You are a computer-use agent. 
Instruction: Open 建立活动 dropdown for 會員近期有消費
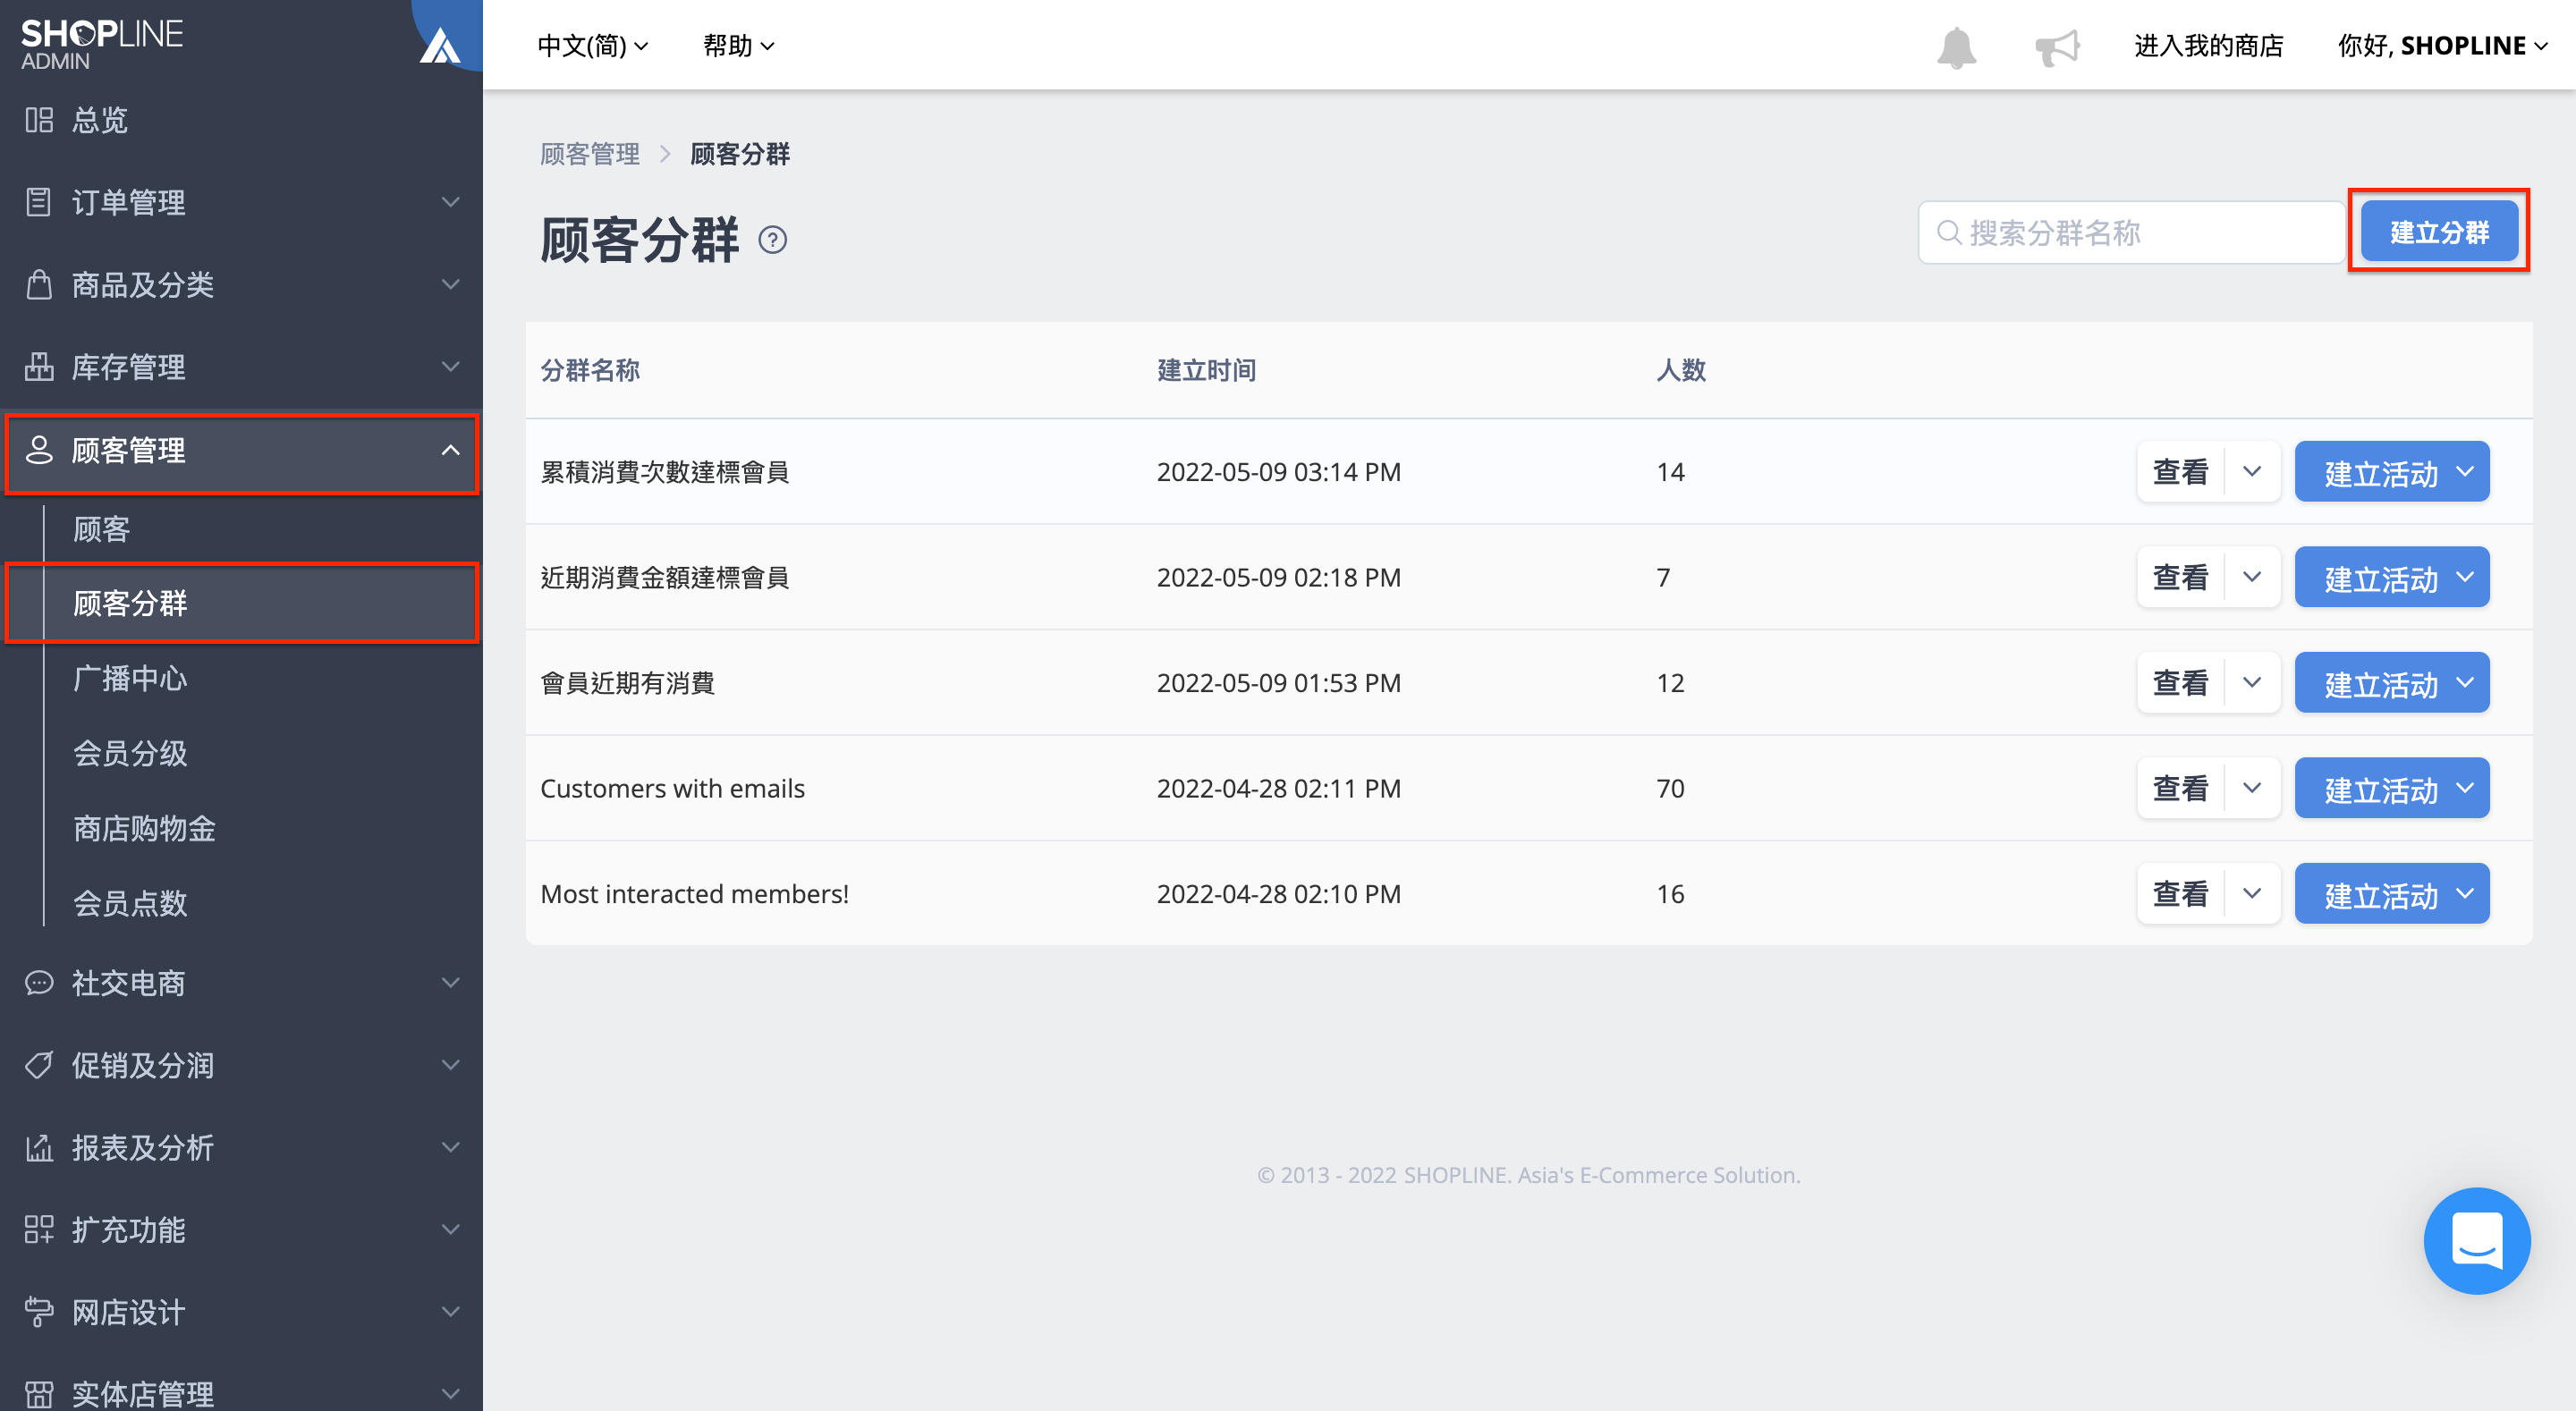pyautogui.click(x=2465, y=683)
